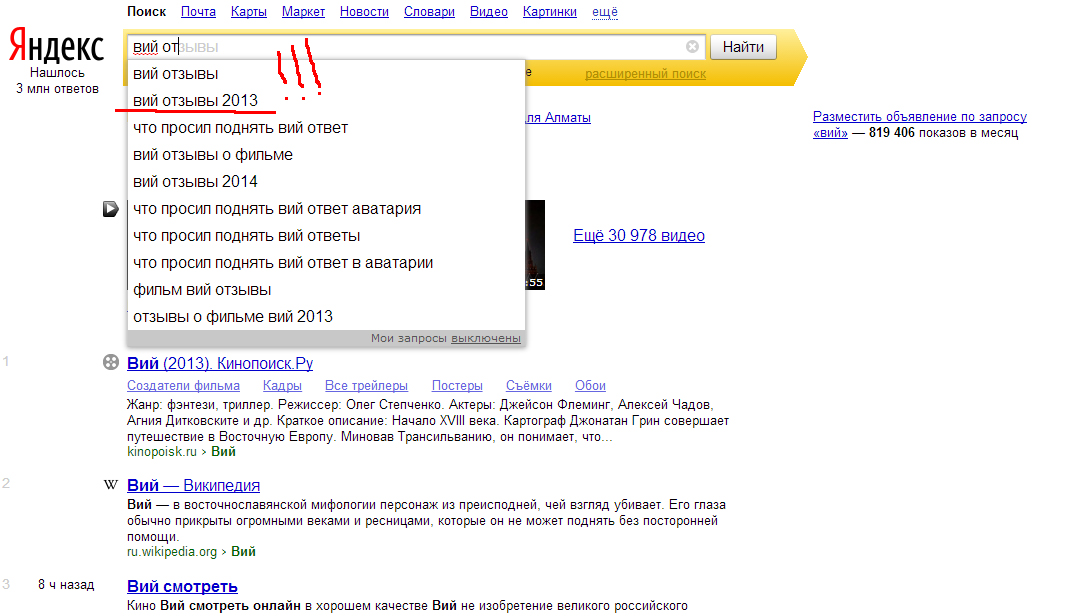Click the "8 ч назад" timestamp
Viewport: 1084px width, 616px height.
[x=66, y=585]
